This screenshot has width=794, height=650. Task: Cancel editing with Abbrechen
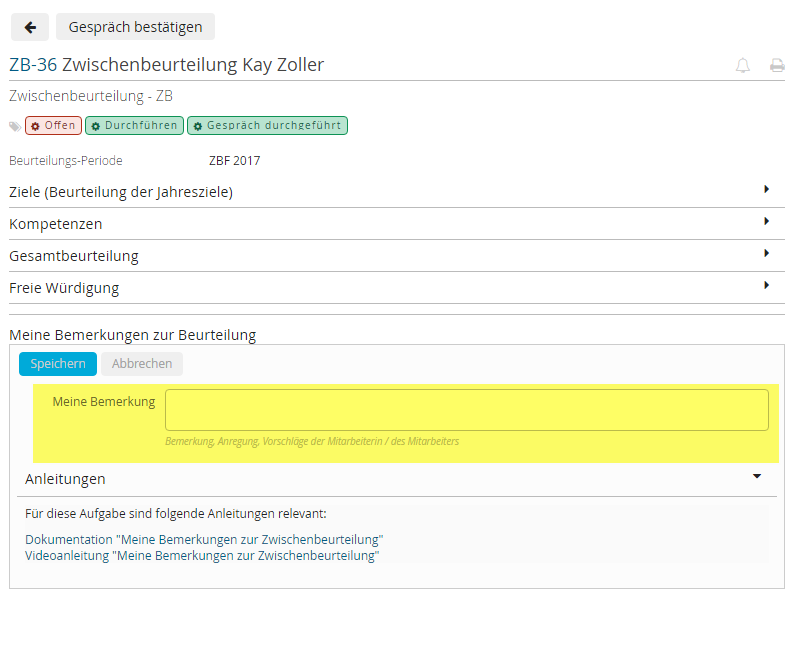142,364
